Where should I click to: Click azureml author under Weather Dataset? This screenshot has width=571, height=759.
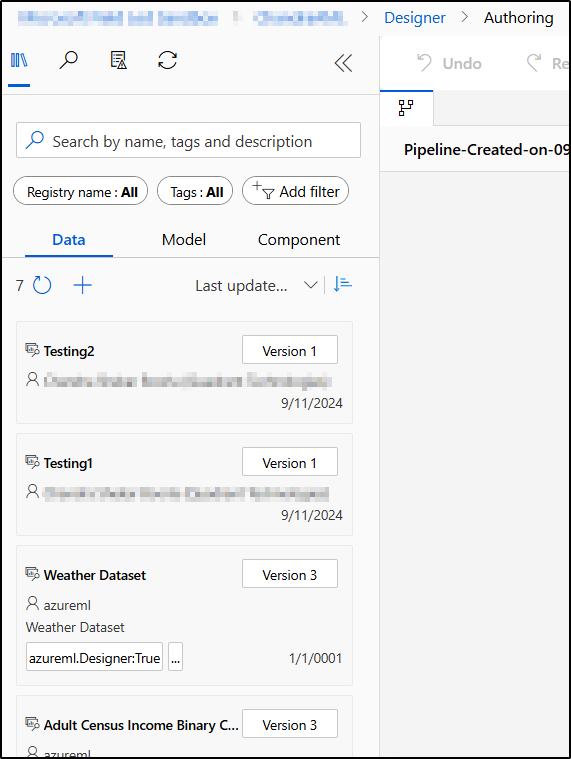tap(67, 605)
